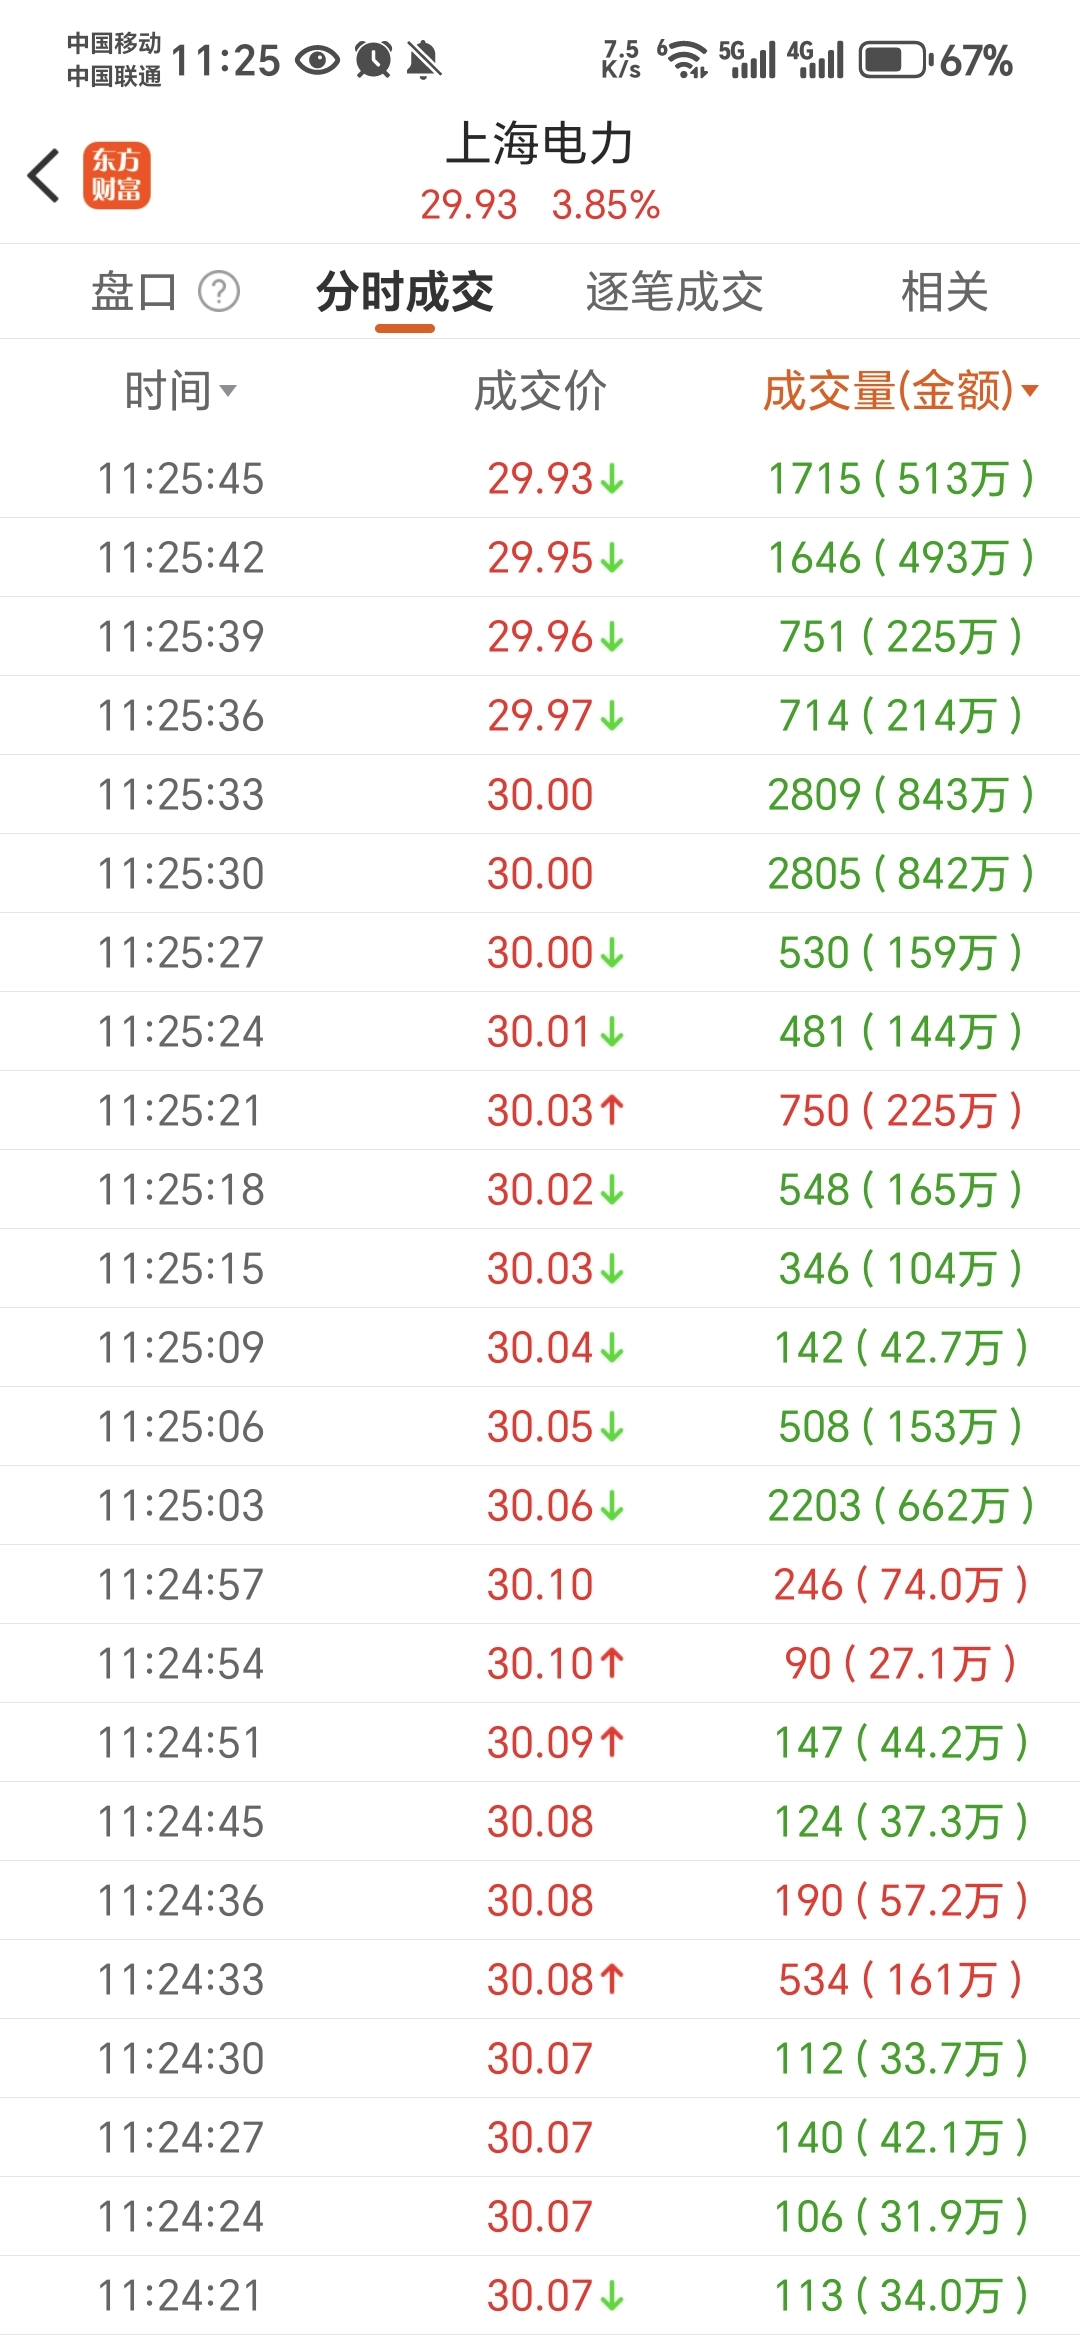Viewport: 1080px width, 2340px height.
Task: Tap the question mark help icon beside 盘口
Action: [x=219, y=292]
